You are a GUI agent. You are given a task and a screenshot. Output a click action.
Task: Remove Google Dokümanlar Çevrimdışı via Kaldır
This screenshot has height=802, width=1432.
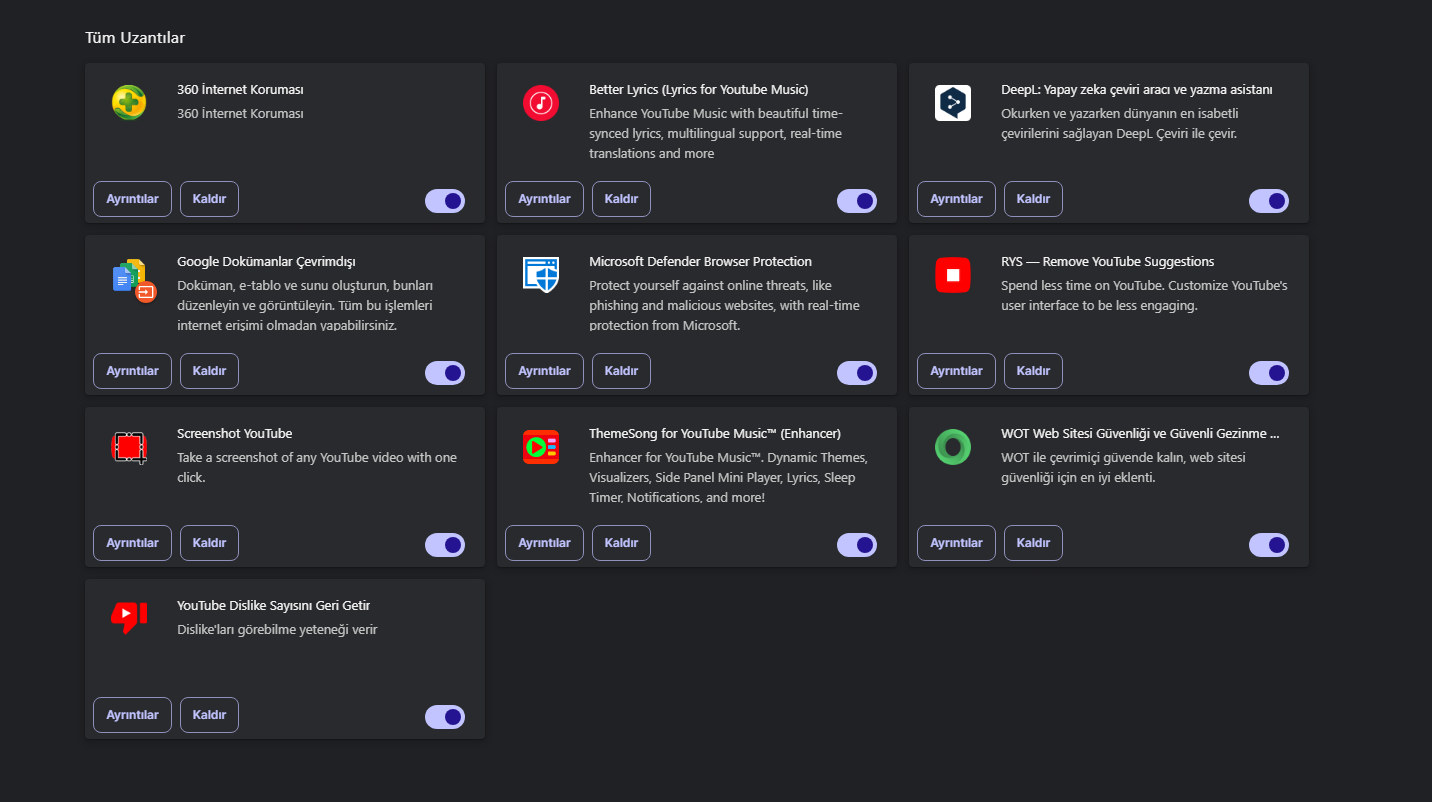[x=209, y=371]
